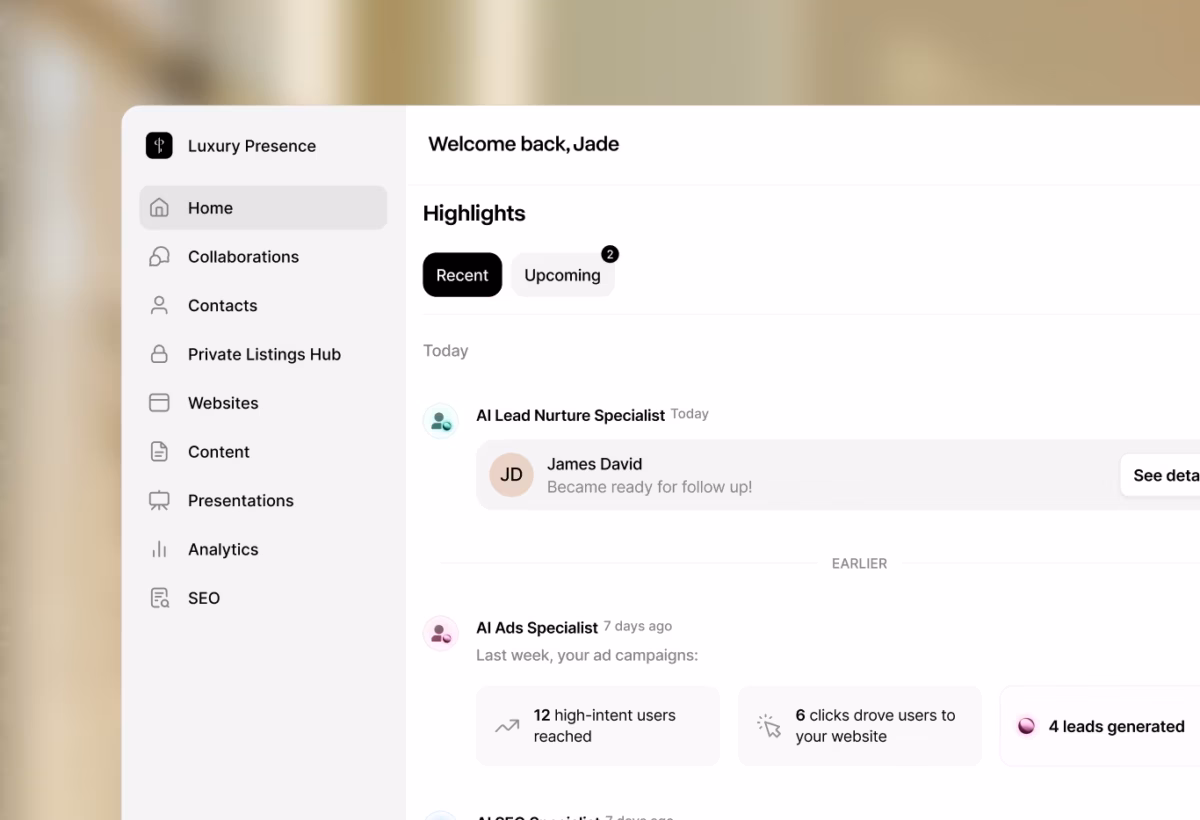Image resolution: width=1200 pixels, height=820 pixels.
Task: Click the Websites browser window icon
Action: pyautogui.click(x=159, y=403)
